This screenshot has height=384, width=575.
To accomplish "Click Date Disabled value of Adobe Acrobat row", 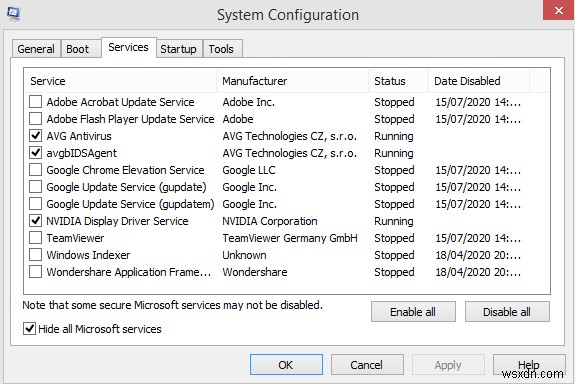I will point(478,102).
